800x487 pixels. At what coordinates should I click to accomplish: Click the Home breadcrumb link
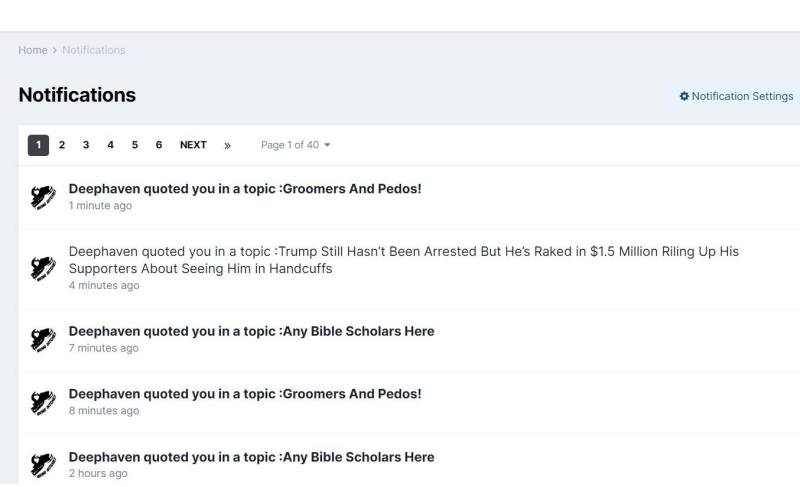coord(33,50)
